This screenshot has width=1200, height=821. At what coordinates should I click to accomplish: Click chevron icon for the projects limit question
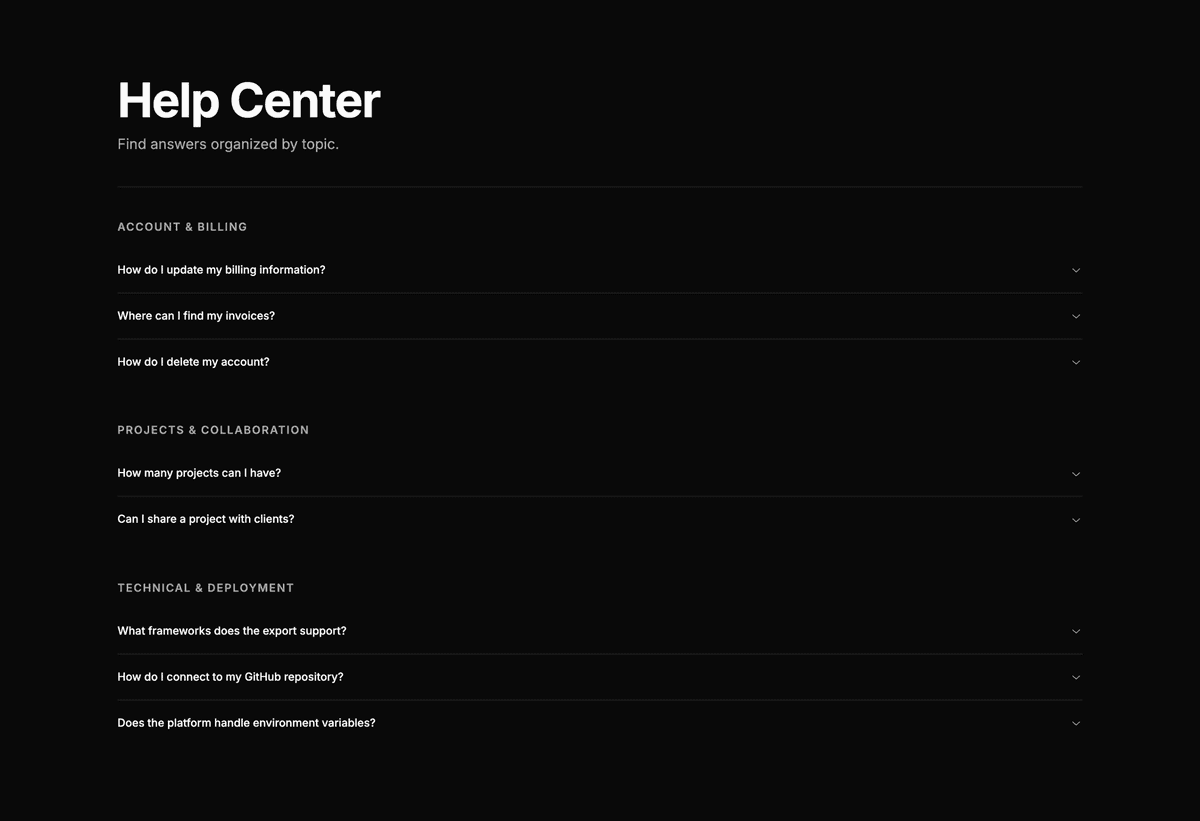[x=1076, y=474]
